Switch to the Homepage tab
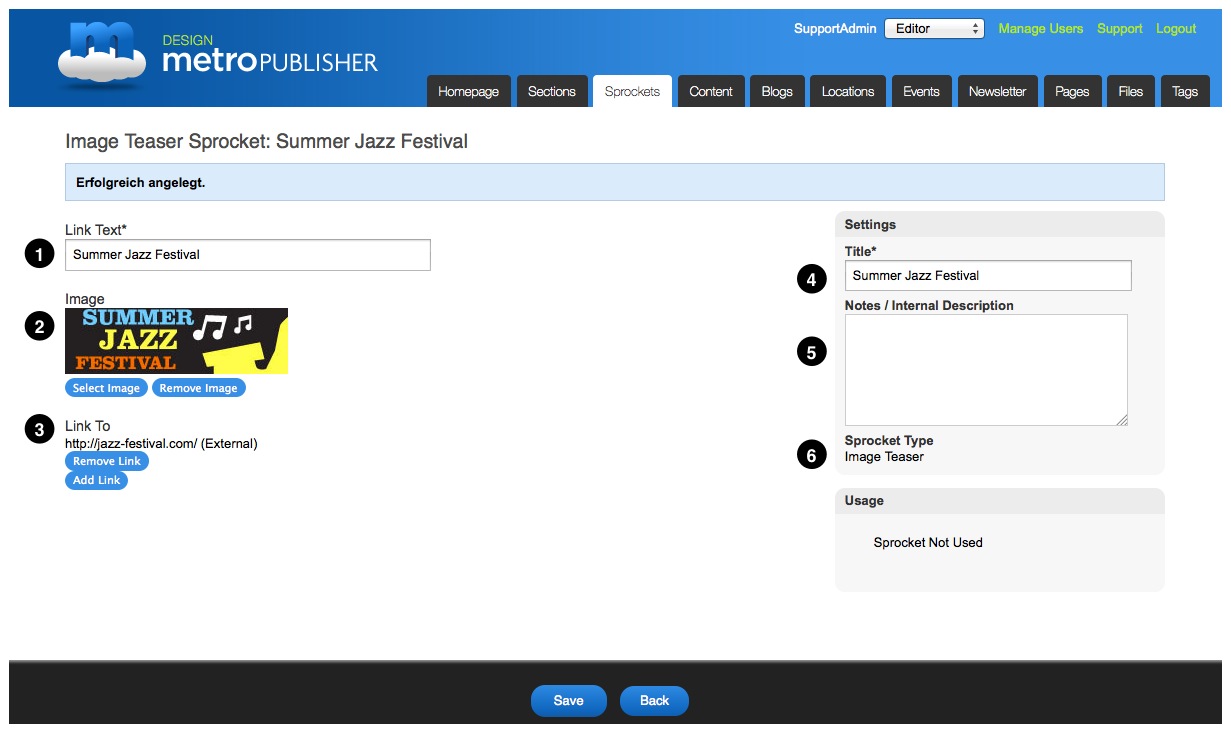Screen dimensions: 1231x733 pyautogui.click(x=468, y=91)
